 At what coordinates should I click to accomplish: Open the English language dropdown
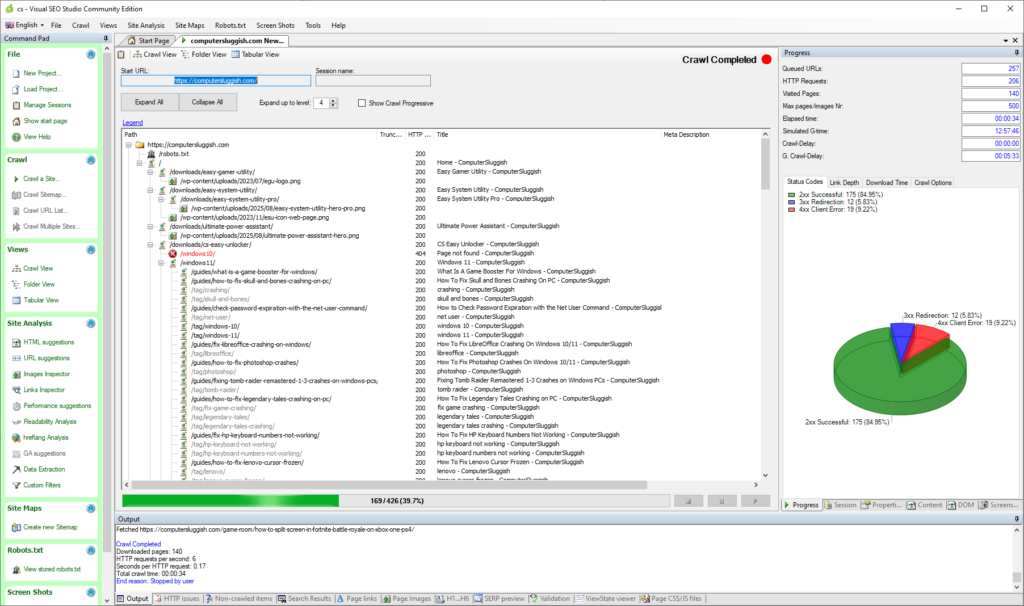tap(25, 25)
